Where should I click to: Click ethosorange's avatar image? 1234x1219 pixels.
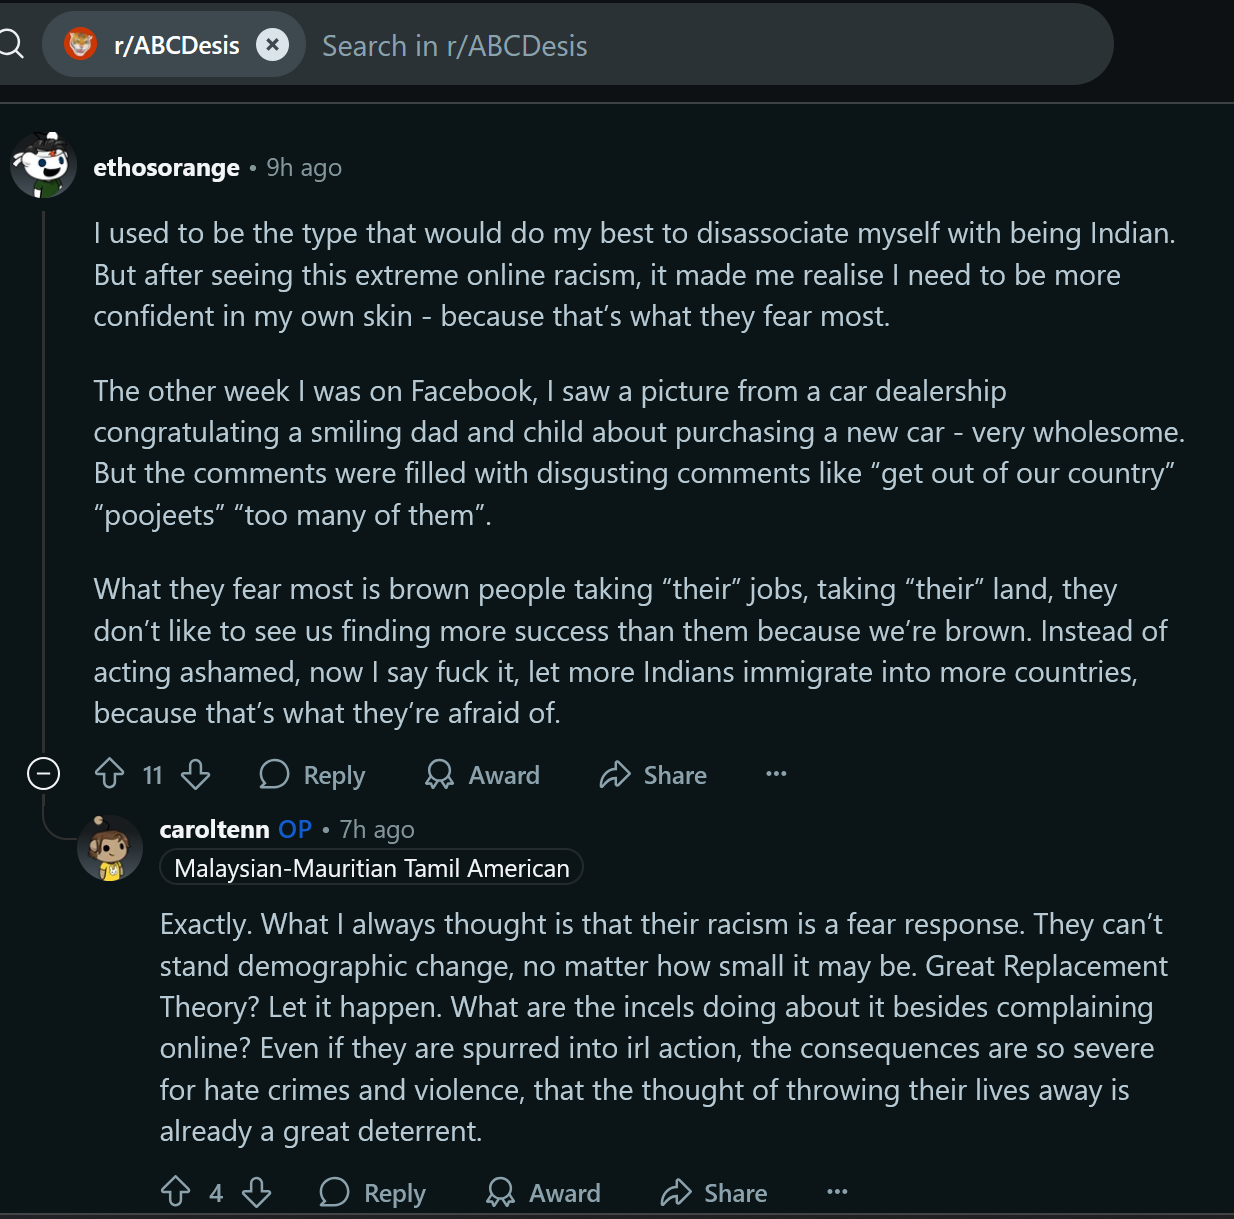(x=44, y=164)
